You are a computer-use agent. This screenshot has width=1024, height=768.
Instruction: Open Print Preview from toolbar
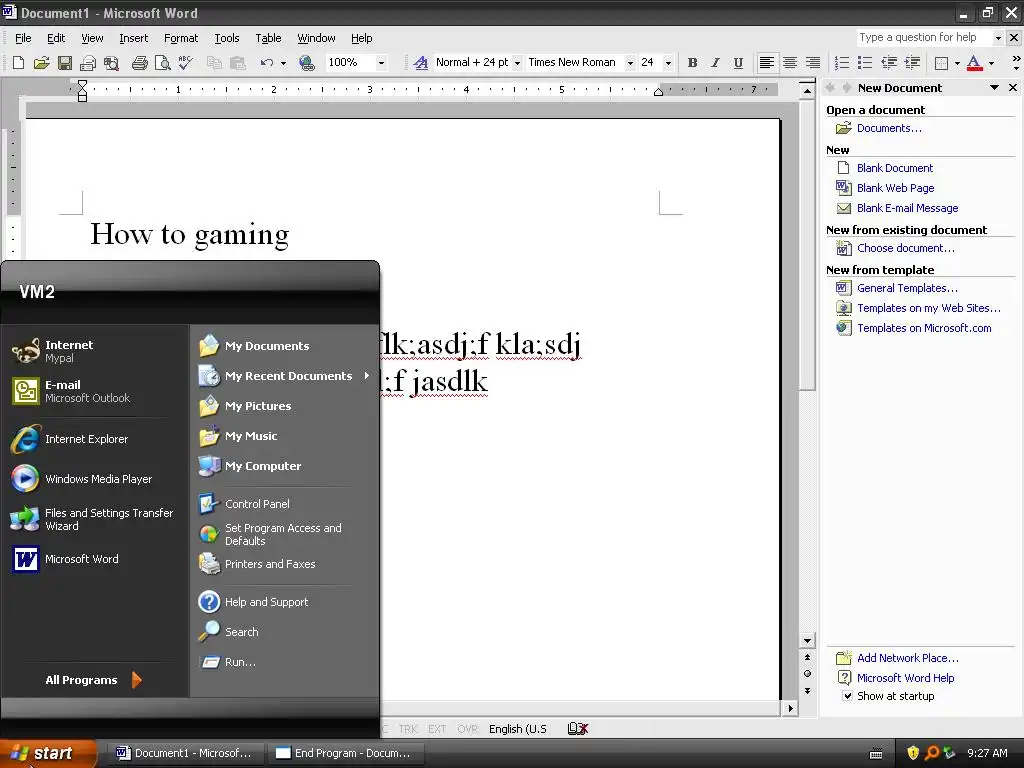[x=163, y=63]
